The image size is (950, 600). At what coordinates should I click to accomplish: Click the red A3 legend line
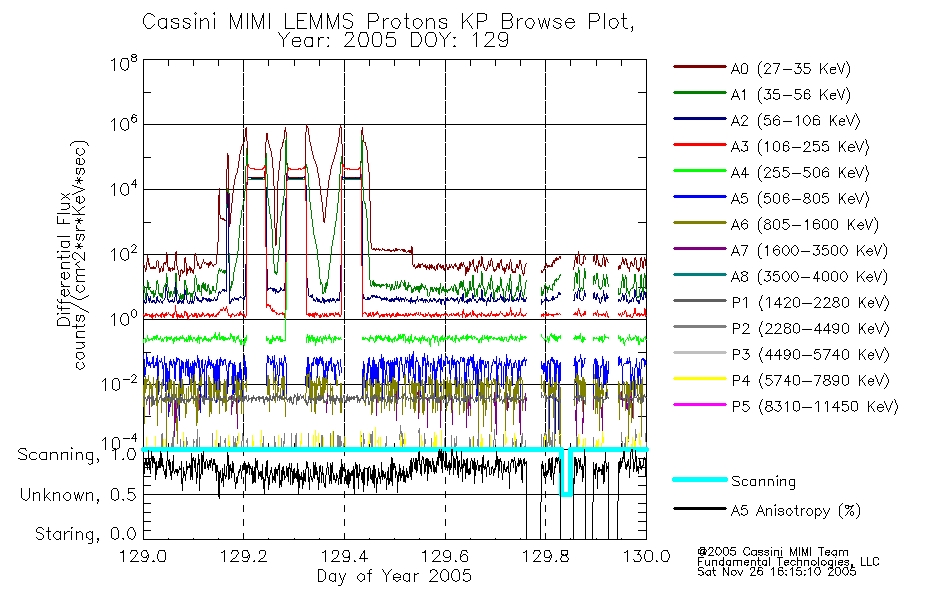[x=700, y=145]
